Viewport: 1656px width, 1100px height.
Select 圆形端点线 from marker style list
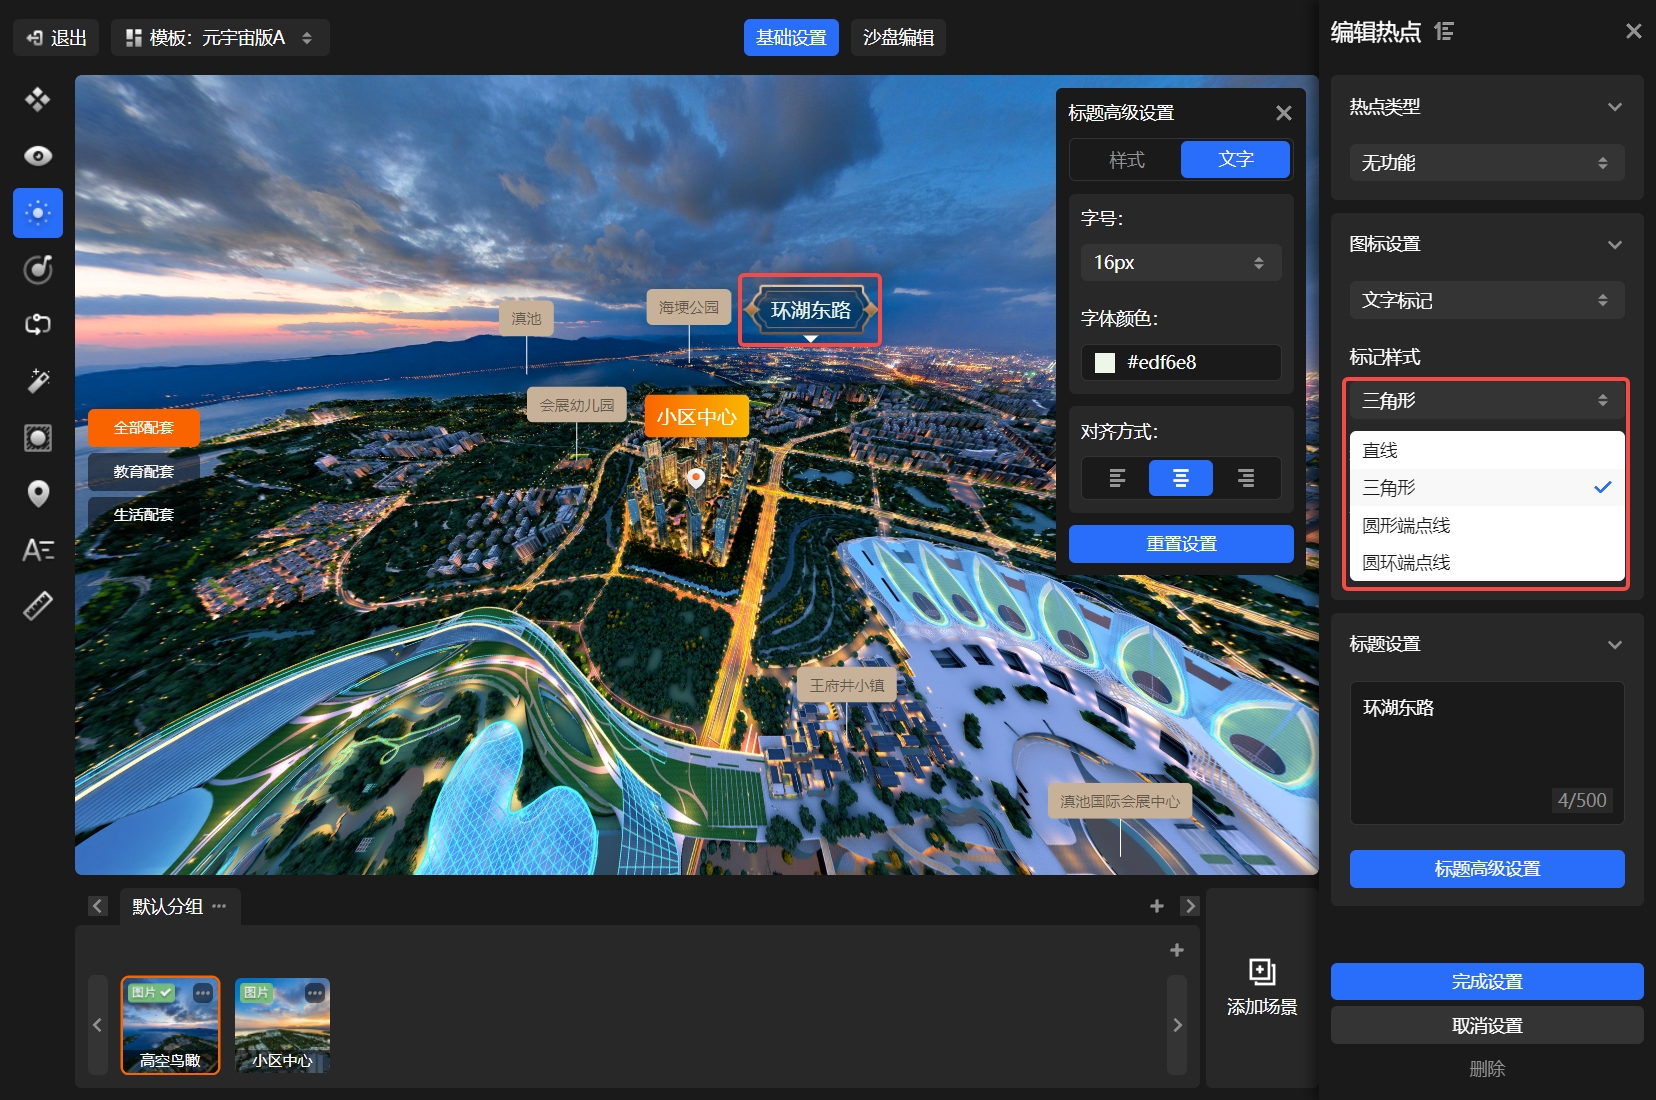(x=1406, y=526)
